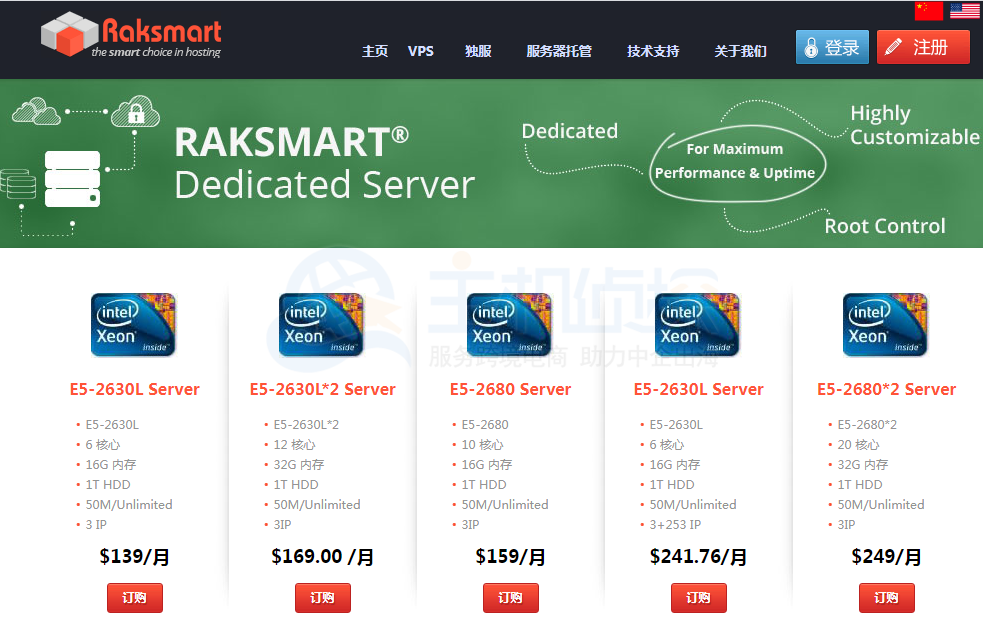This screenshot has height=624, width=983.
Task: Order the $249/月 E5-2680*2 server
Action: [x=886, y=598]
